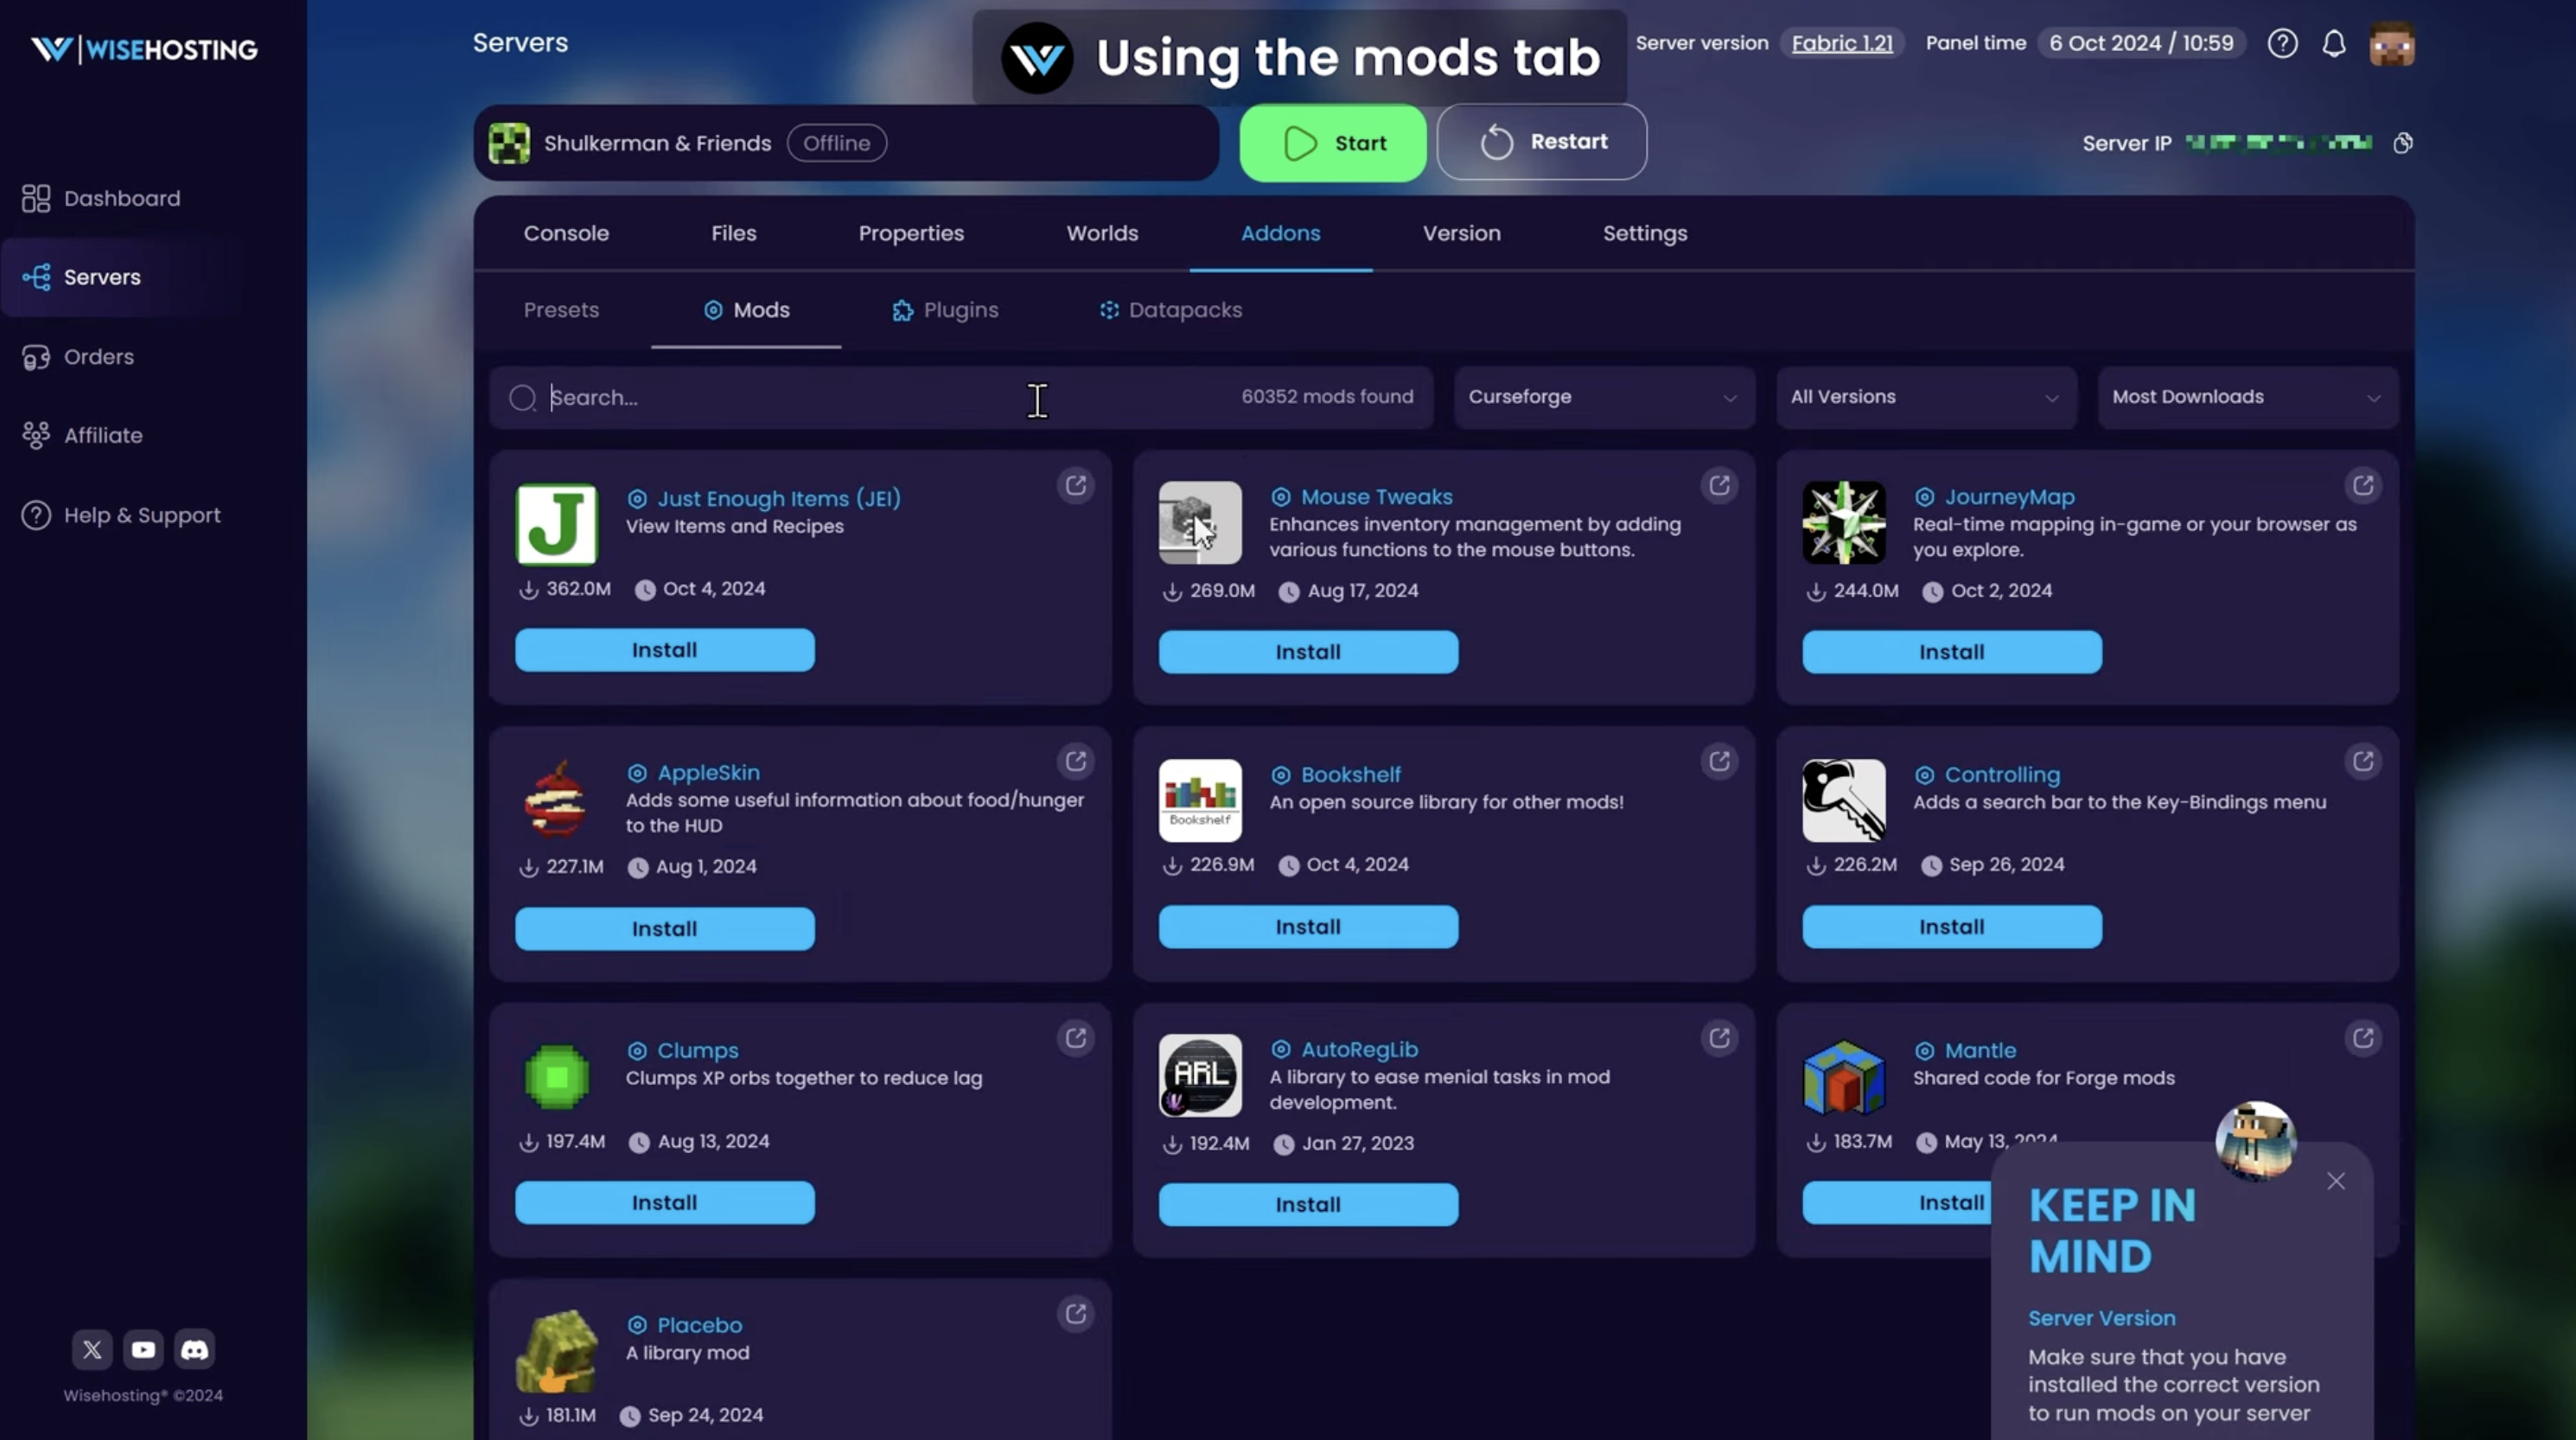
Task: Click the YouTube social icon
Action: [x=143, y=1349]
